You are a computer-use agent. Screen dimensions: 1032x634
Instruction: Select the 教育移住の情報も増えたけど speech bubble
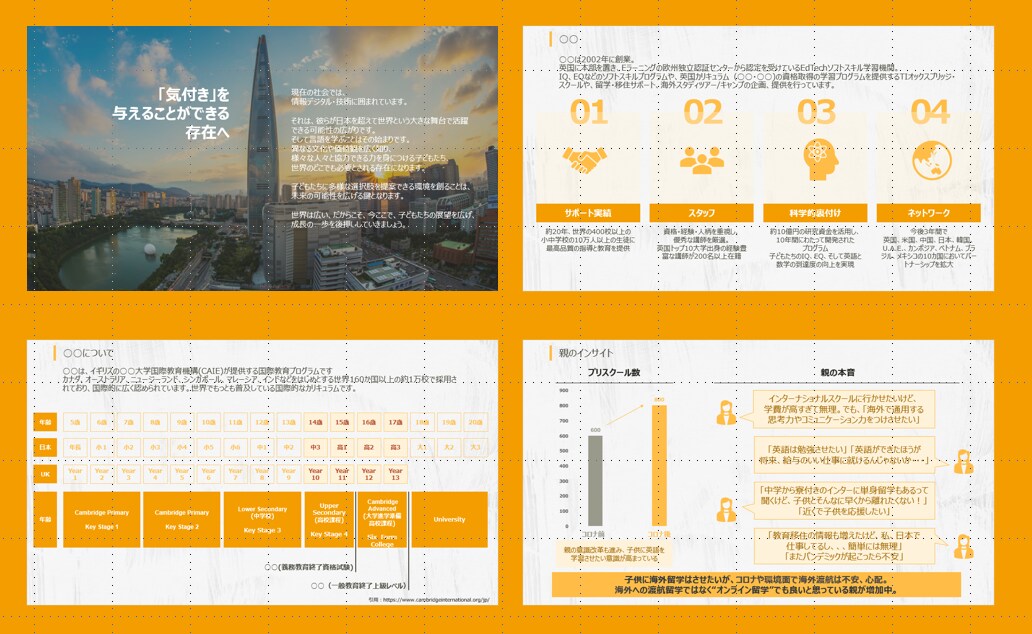point(844,546)
